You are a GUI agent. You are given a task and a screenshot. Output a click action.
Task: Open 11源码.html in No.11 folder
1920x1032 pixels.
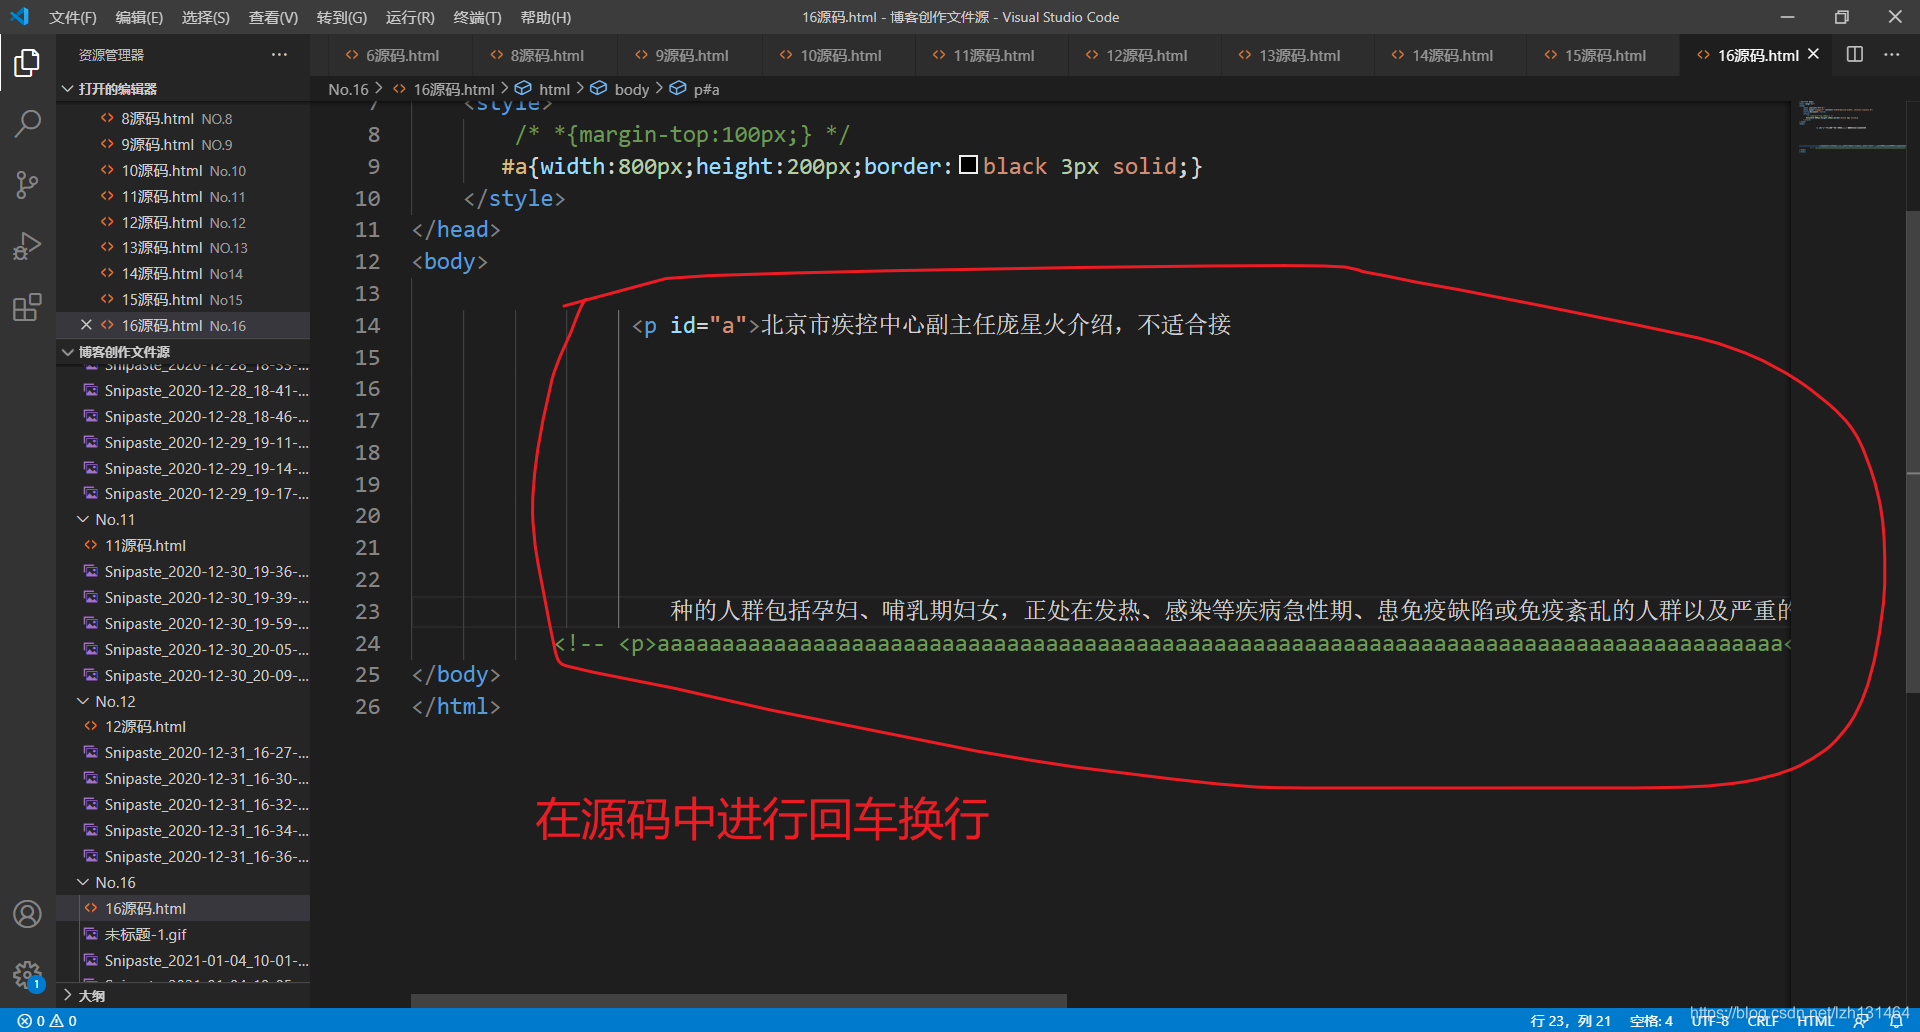tap(184, 546)
